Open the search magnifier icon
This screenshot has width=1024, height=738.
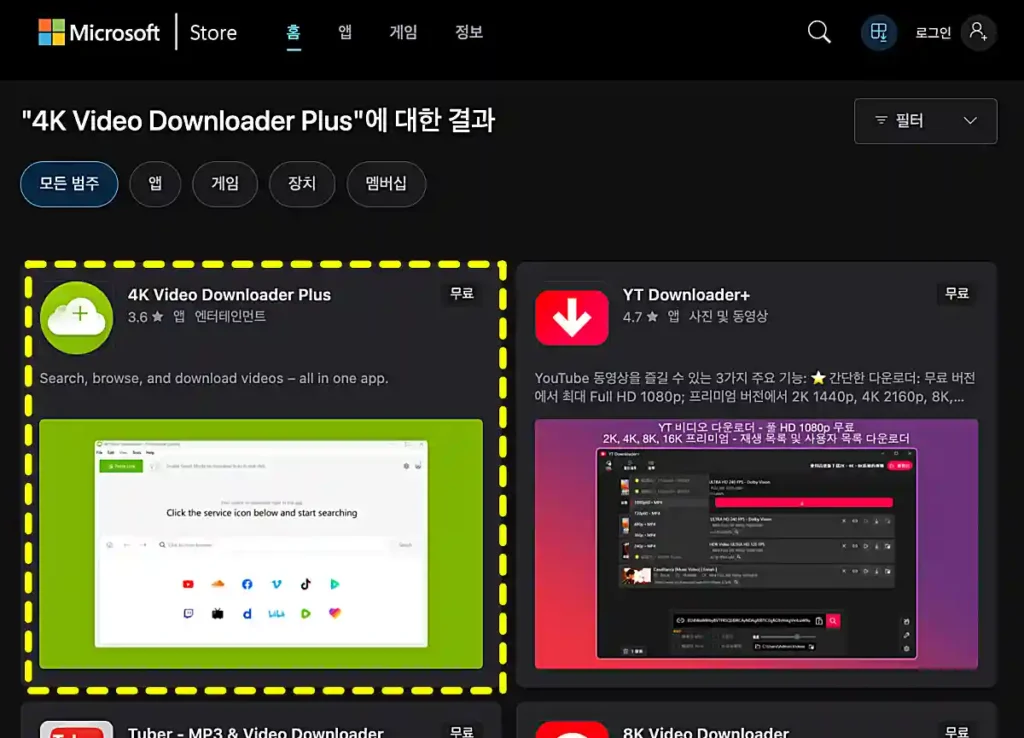coord(818,31)
